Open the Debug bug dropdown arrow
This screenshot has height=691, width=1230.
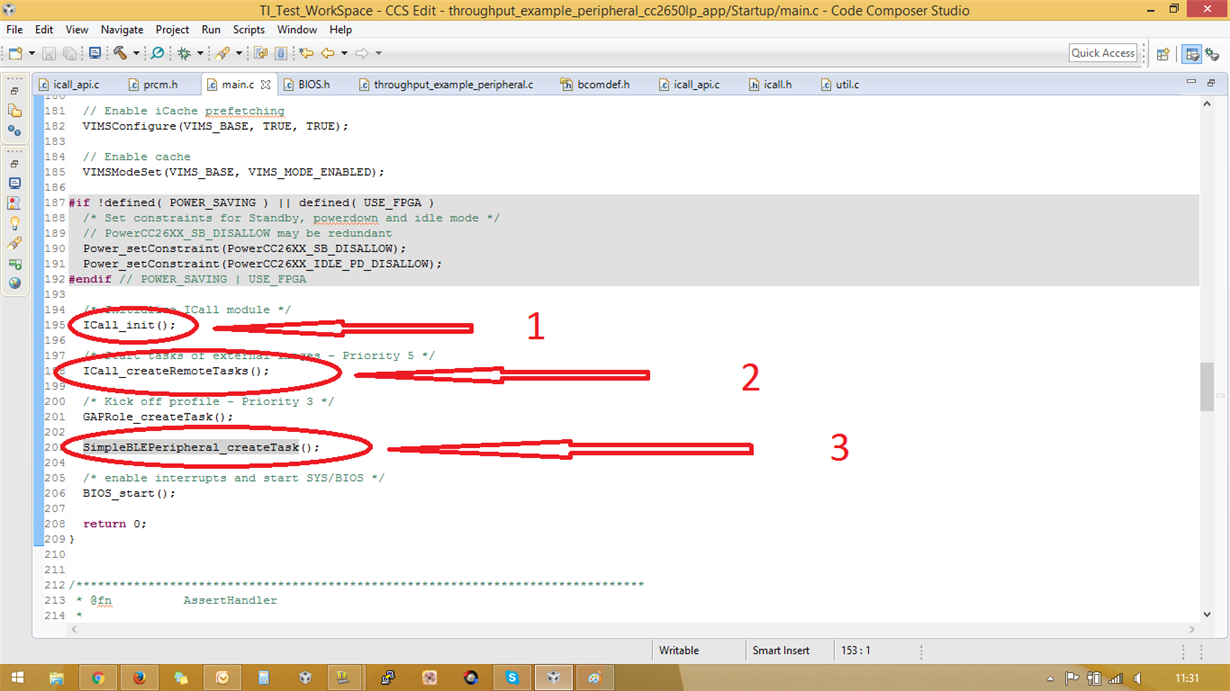[x=200, y=53]
